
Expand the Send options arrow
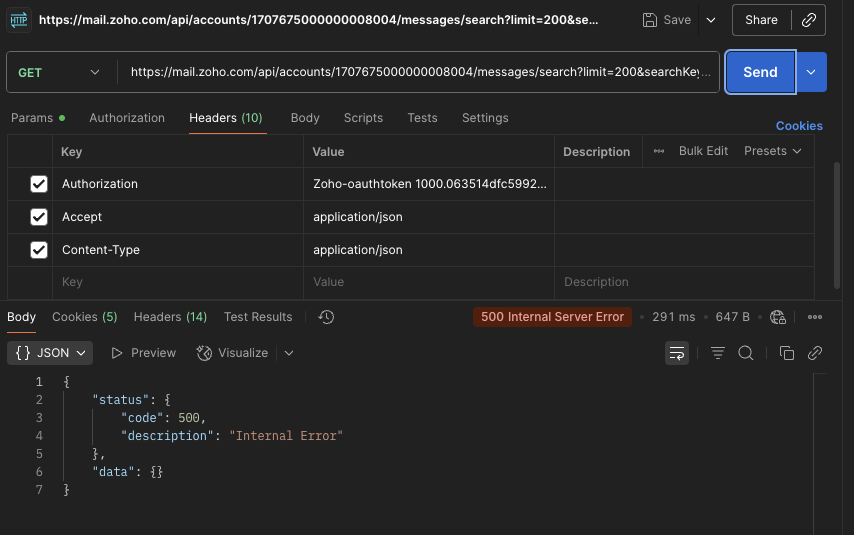point(811,72)
